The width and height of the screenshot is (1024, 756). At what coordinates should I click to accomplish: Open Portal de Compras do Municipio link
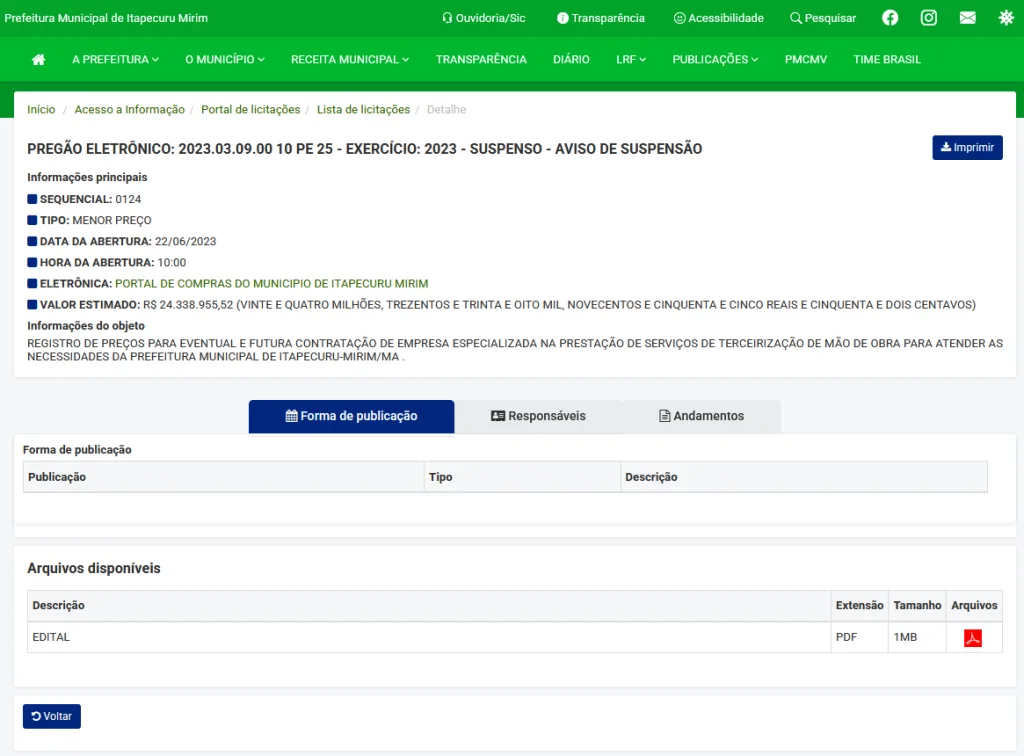pyautogui.click(x=271, y=284)
